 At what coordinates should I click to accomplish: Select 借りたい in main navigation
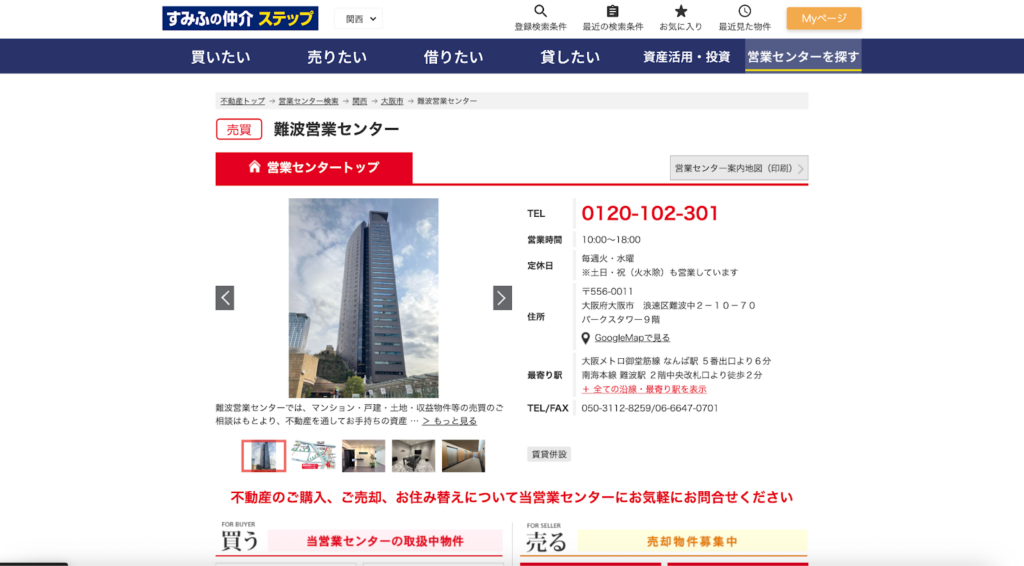[x=453, y=57]
